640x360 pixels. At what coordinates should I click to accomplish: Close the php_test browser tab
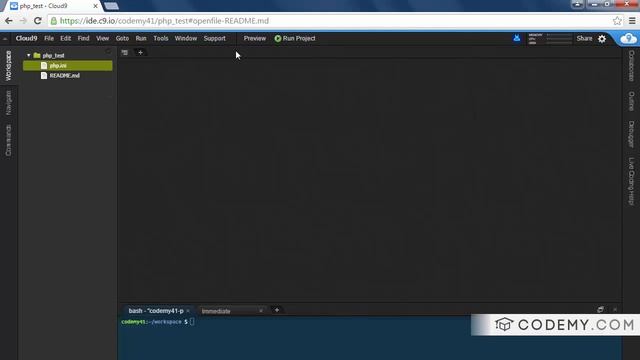[x=95, y=6]
